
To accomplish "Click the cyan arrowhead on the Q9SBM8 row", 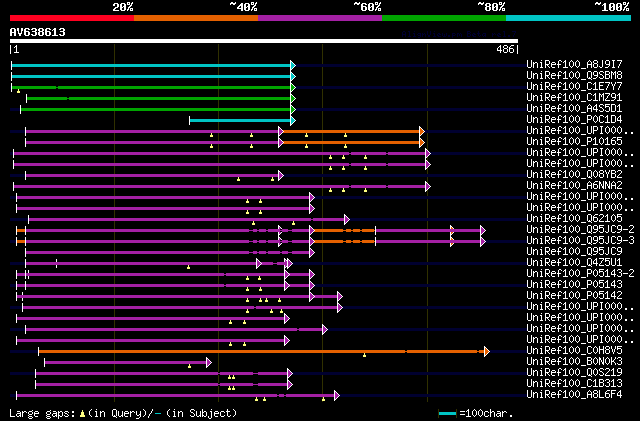I will 293,76.
